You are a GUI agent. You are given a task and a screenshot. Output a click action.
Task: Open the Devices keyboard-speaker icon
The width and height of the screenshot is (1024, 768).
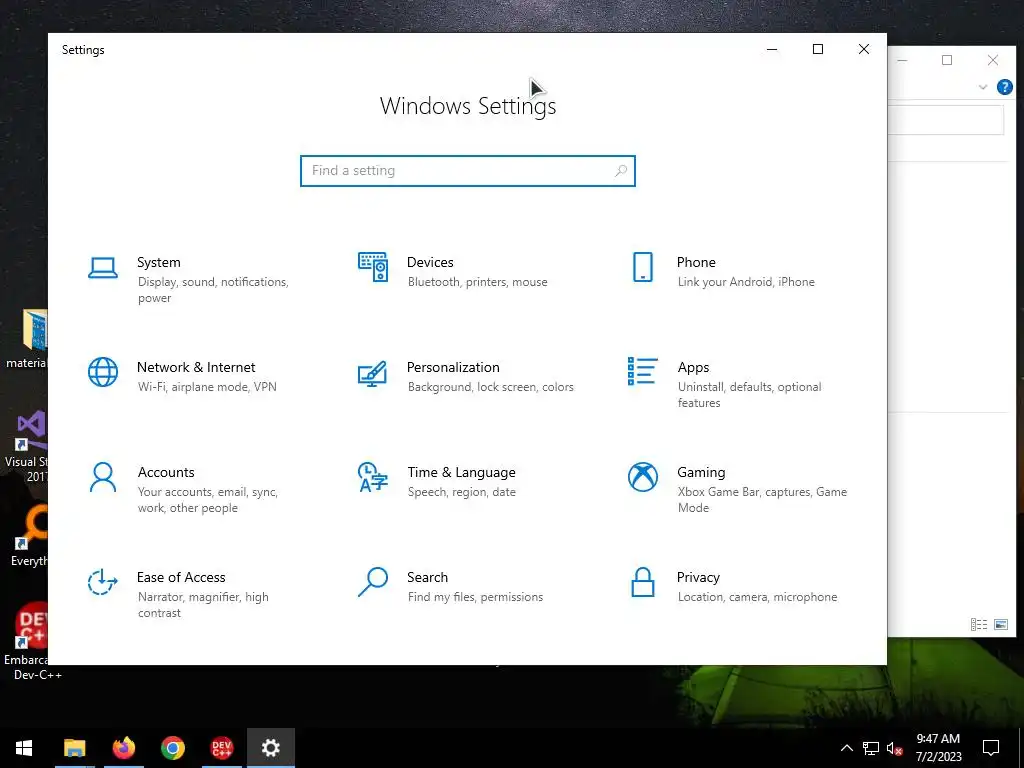(x=373, y=267)
